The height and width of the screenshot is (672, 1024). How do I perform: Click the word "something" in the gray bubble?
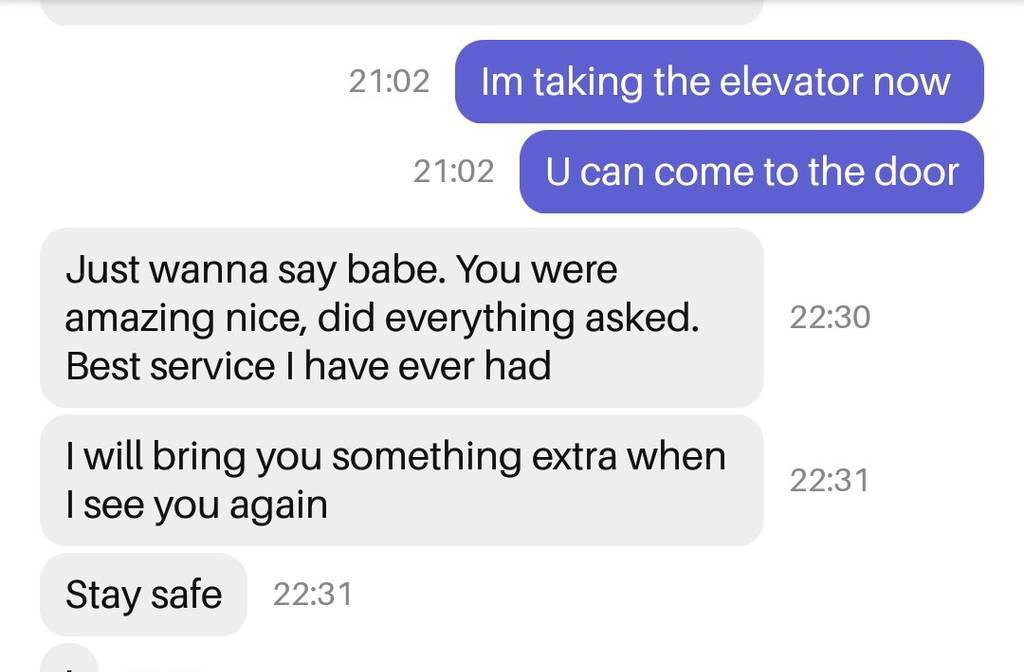tap(426, 456)
